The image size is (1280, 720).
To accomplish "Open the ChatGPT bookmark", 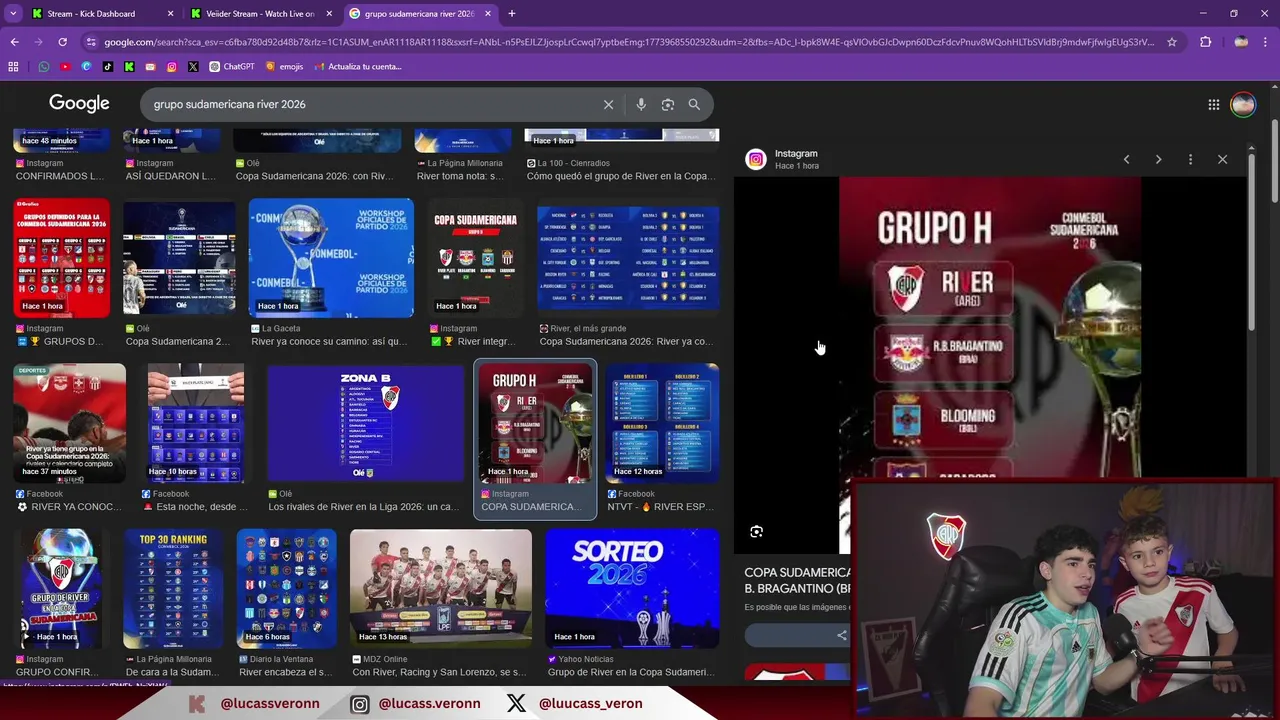I will [232, 67].
